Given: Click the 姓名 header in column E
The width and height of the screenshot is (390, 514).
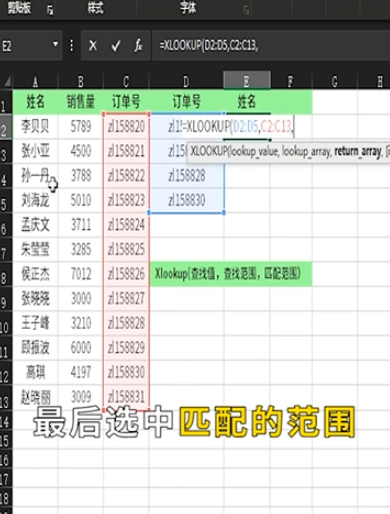Looking at the screenshot, I should pos(247,101).
